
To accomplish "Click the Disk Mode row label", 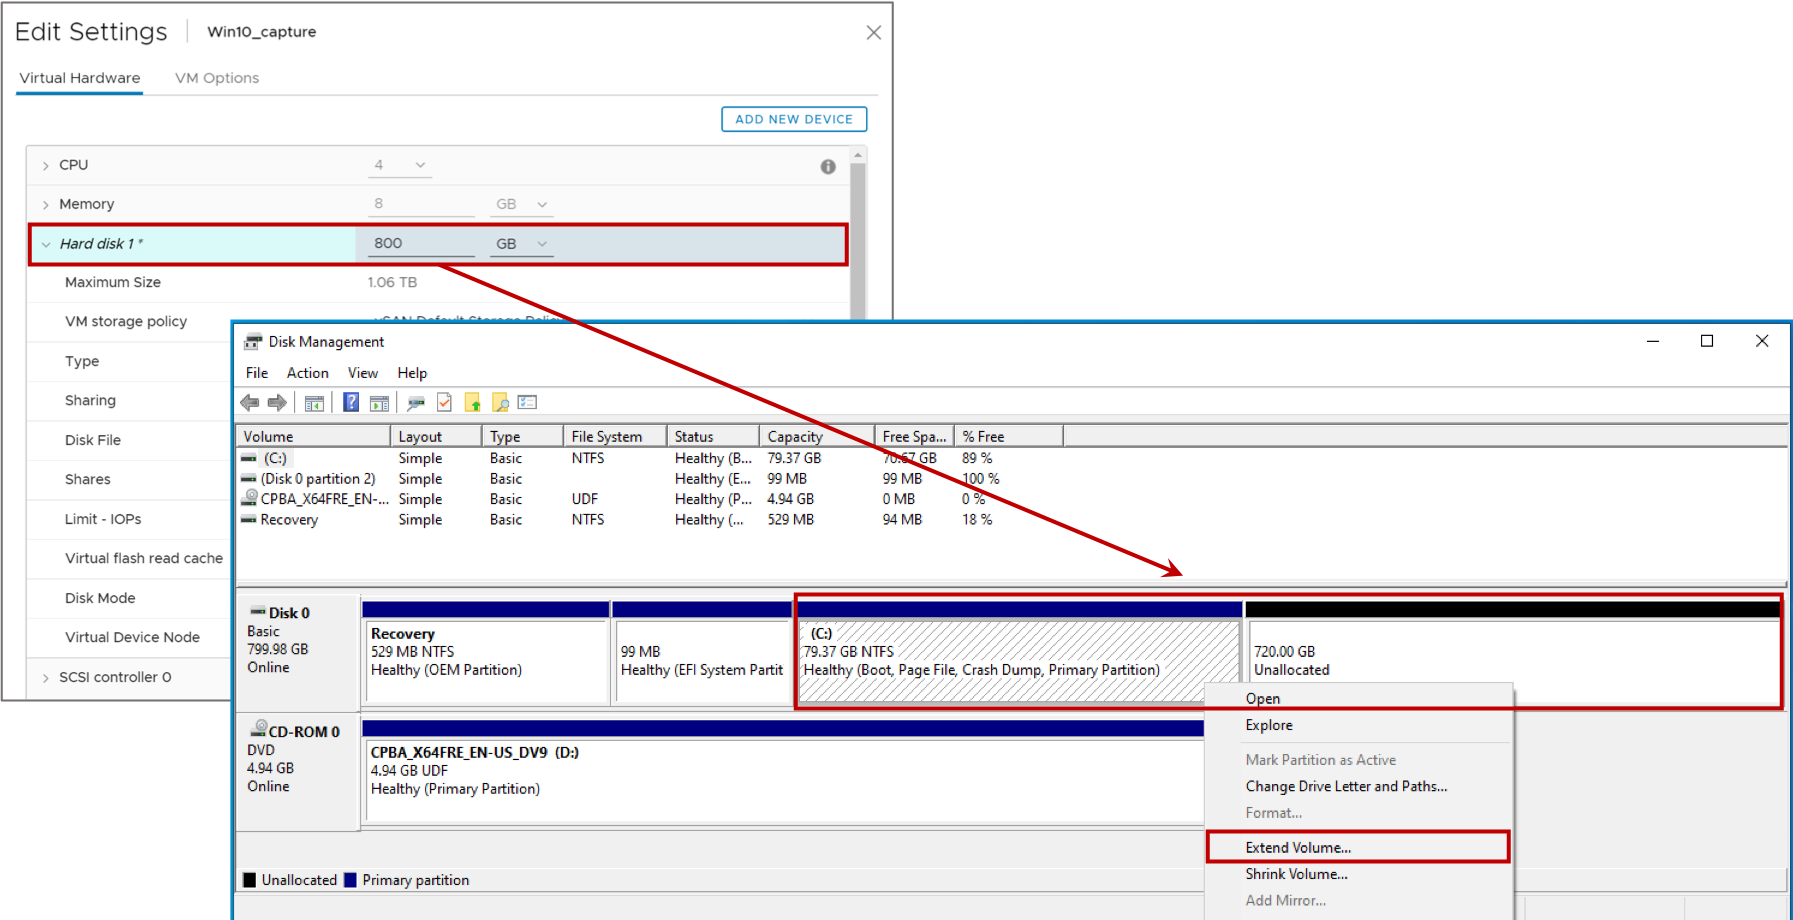I will (100, 598).
